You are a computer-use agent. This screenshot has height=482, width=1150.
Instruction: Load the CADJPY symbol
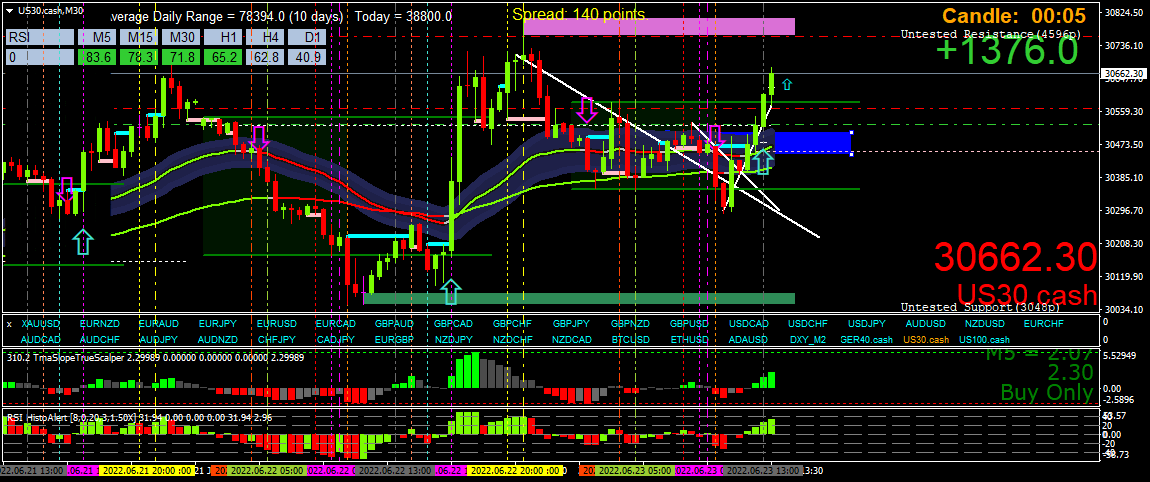point(335,340)
